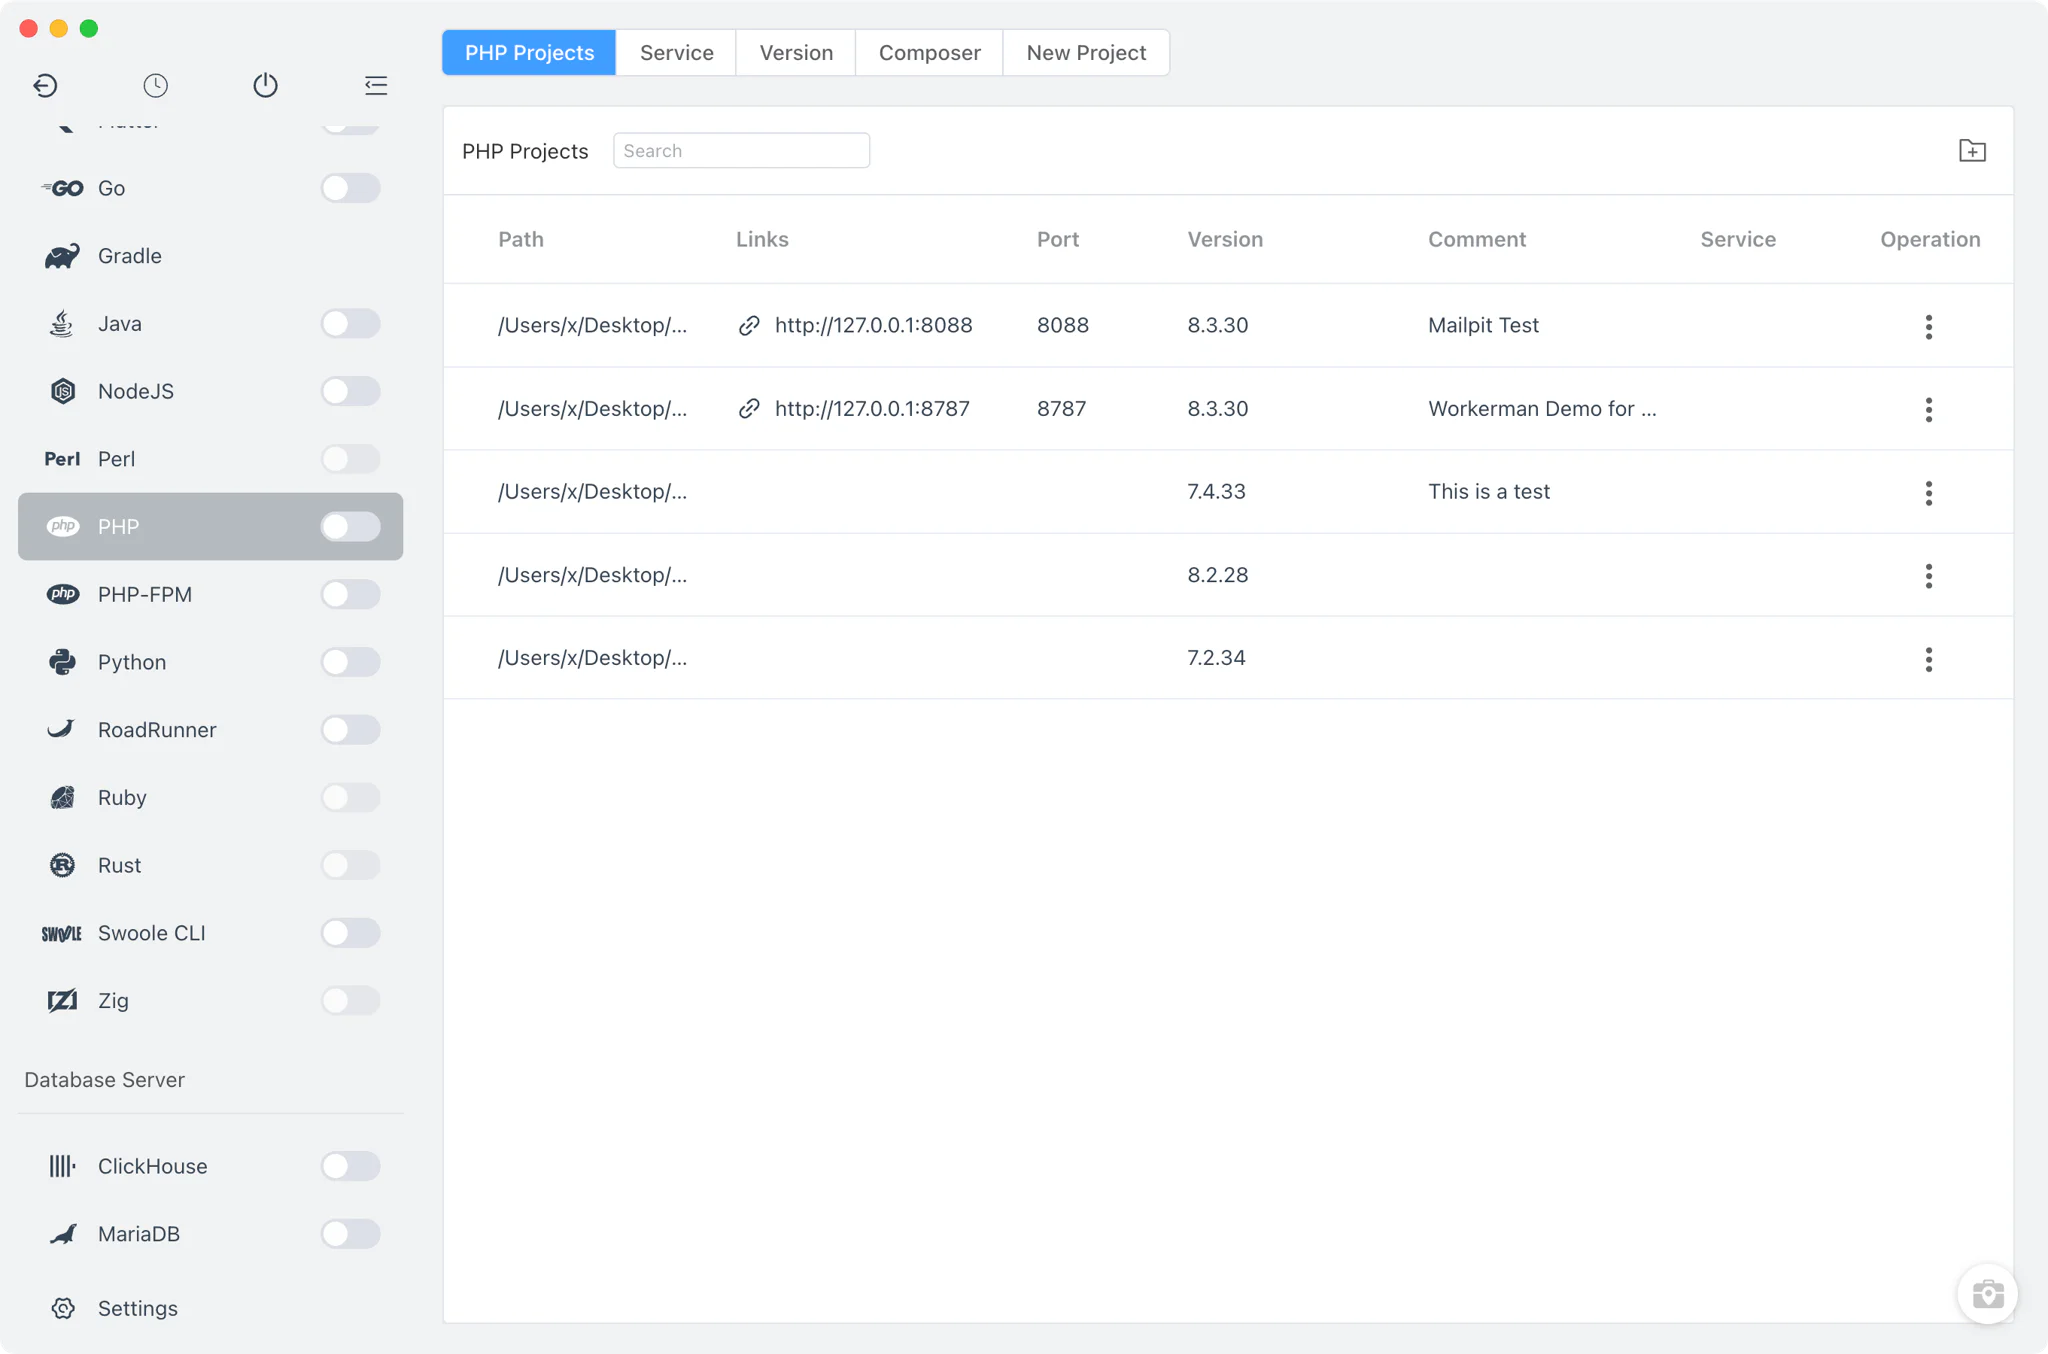The height and width of the screenshot is (1354, 2048).
Task: Switch to the Version tab
Action: click(x=796, y=53)
